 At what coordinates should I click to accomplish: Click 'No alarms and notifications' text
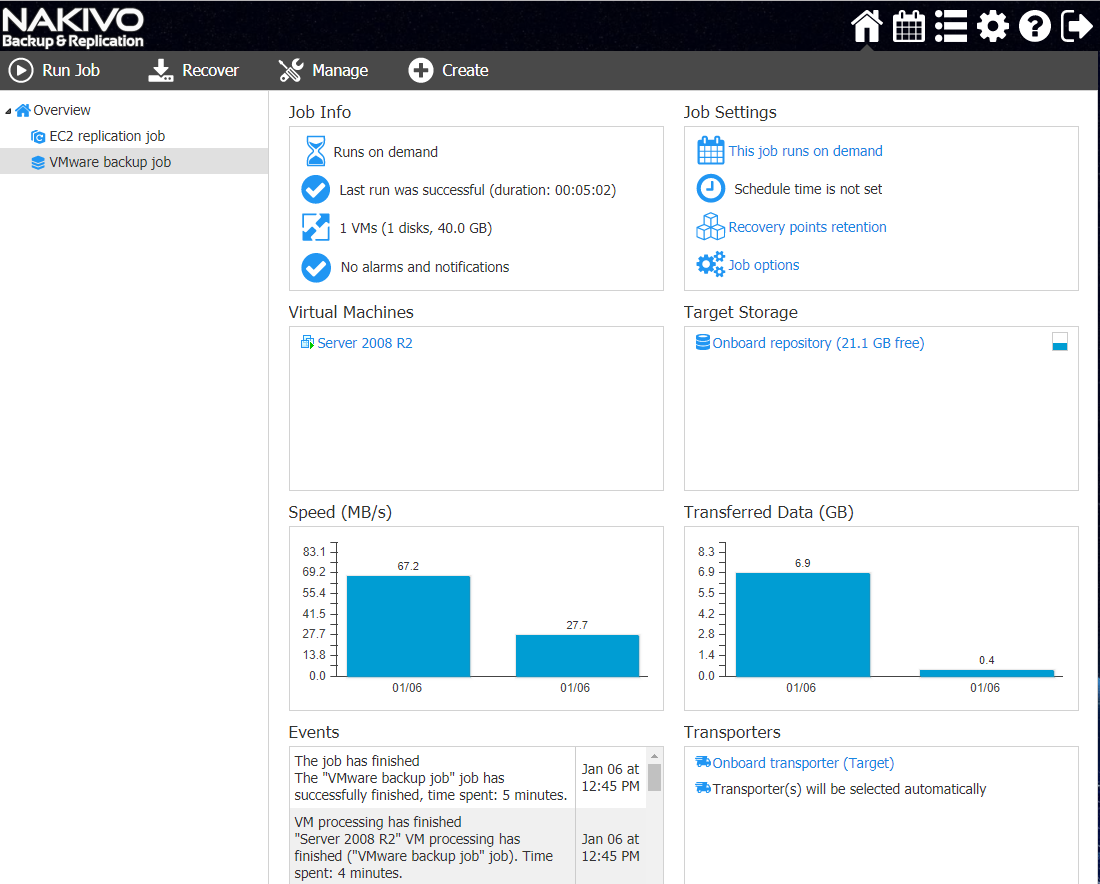[x=425, y=267]
